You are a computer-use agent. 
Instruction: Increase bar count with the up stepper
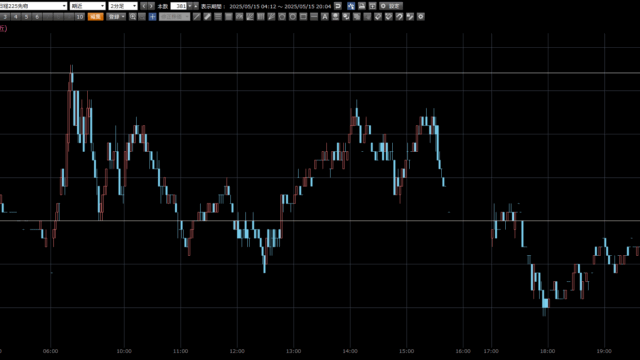point(196,6)
